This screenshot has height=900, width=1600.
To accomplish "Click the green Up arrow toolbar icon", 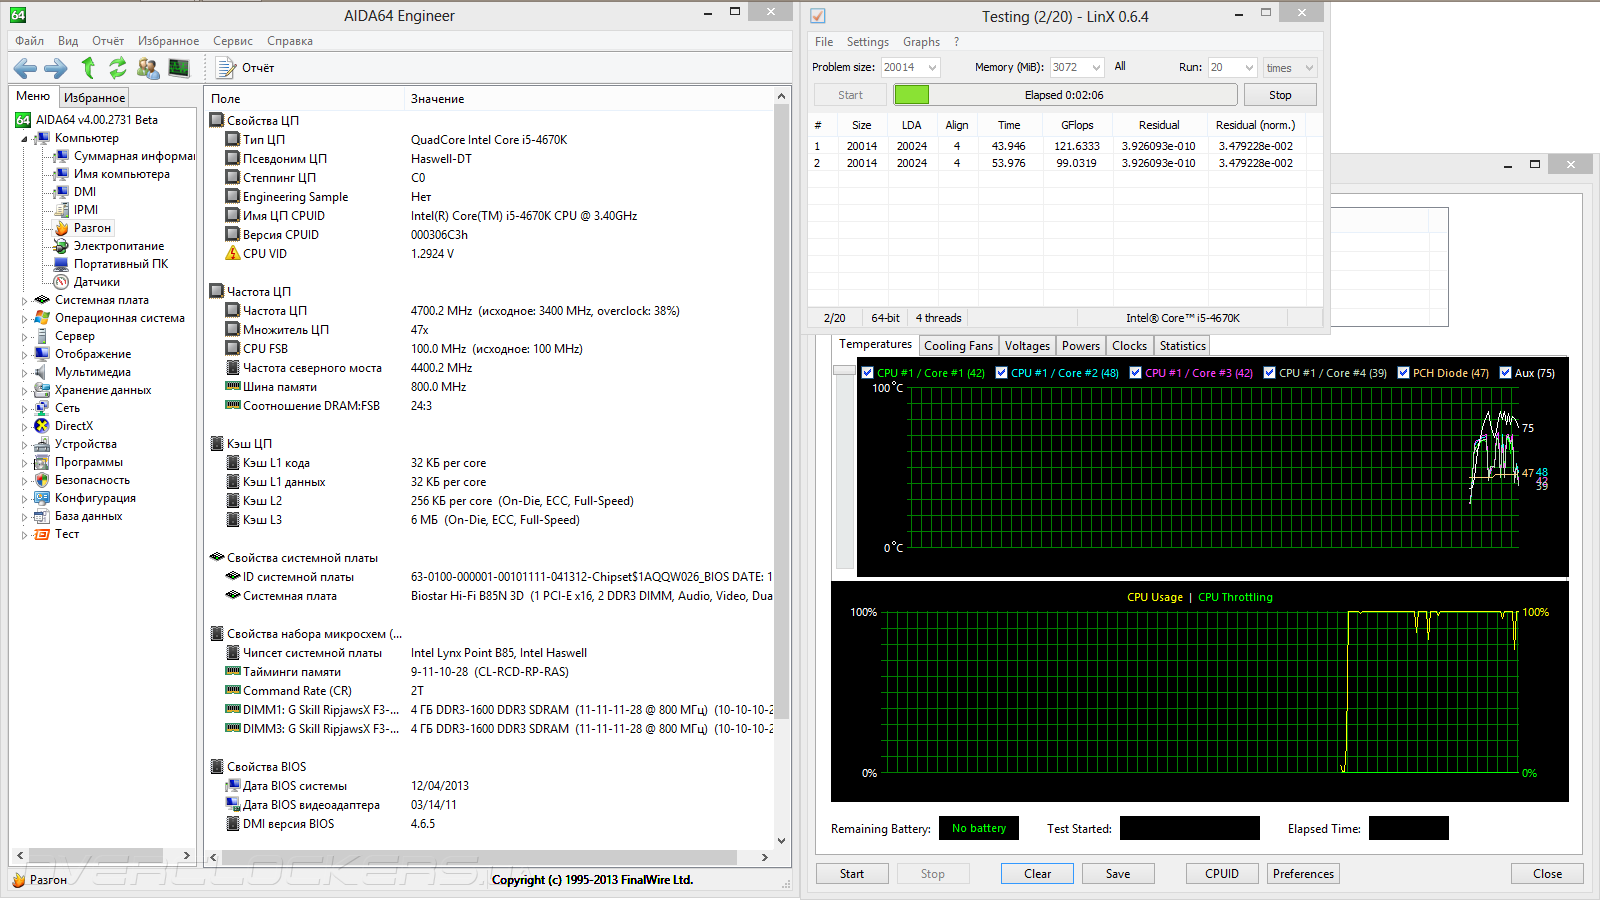I will point(88,68).
